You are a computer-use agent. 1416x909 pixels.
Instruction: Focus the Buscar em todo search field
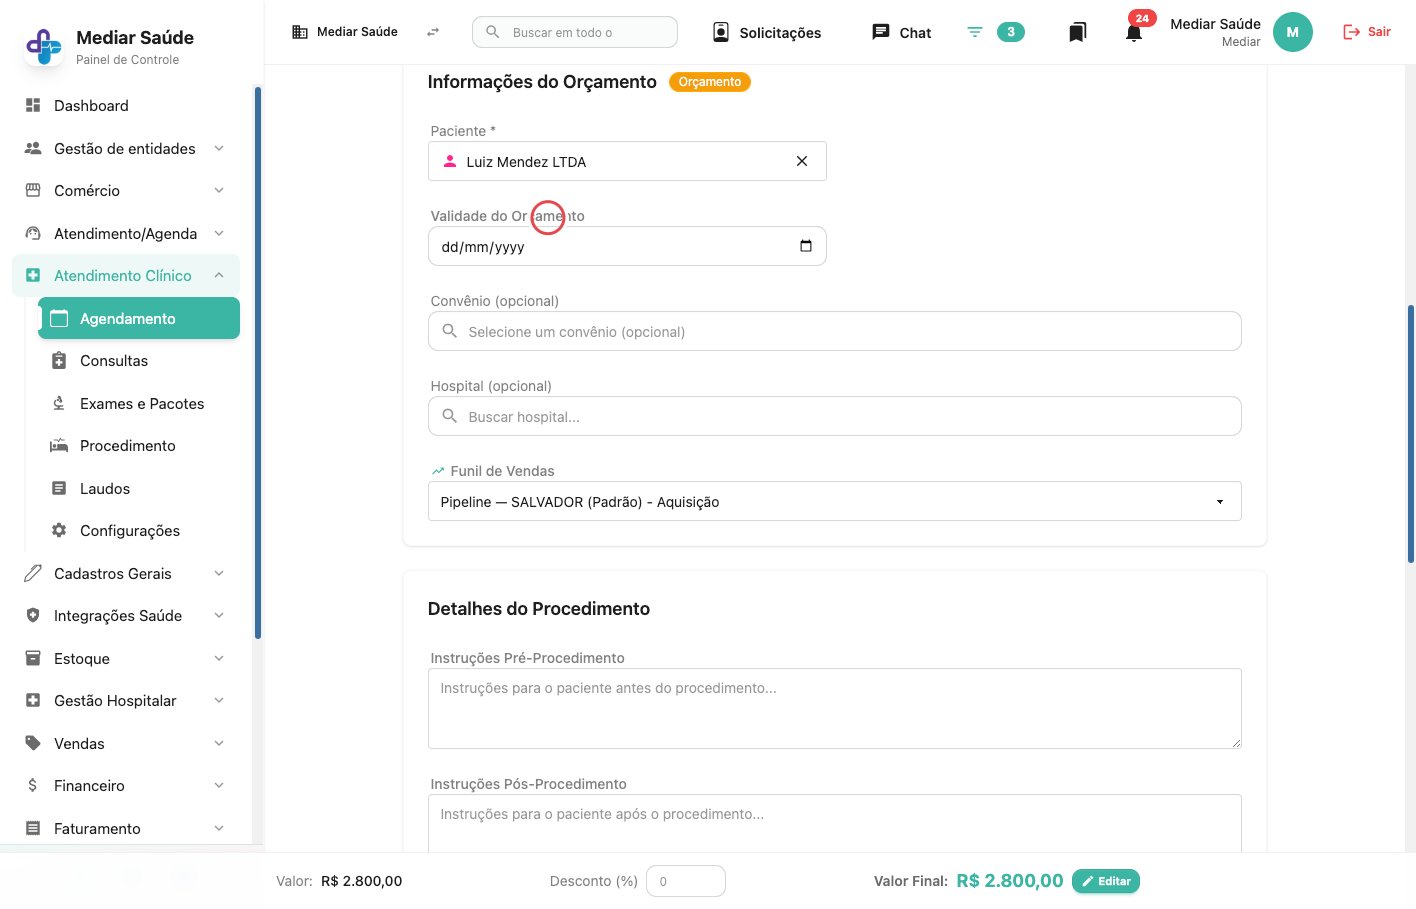575,32
